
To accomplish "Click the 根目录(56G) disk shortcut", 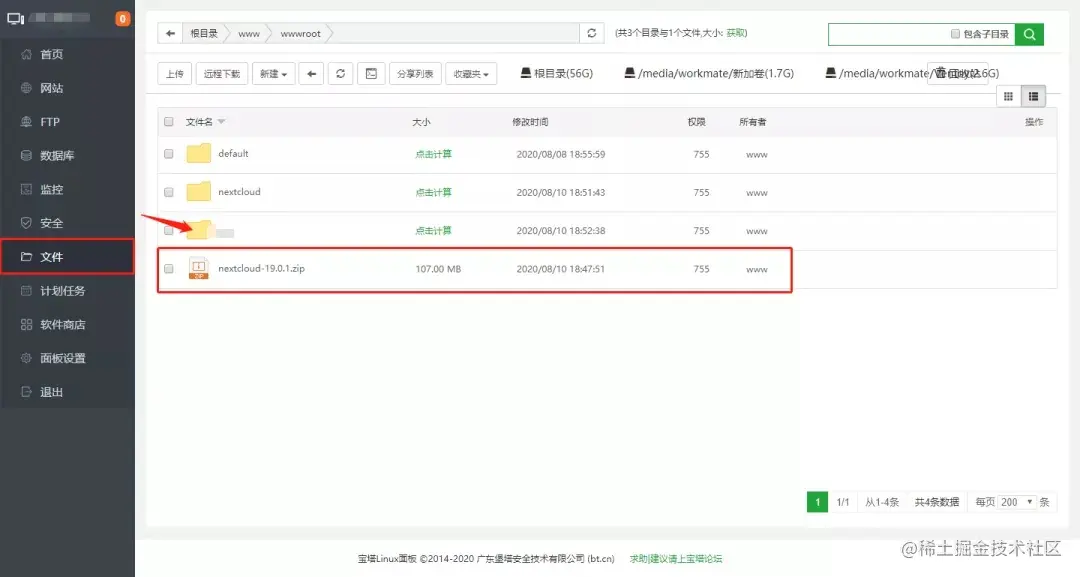I will (557, 73).
